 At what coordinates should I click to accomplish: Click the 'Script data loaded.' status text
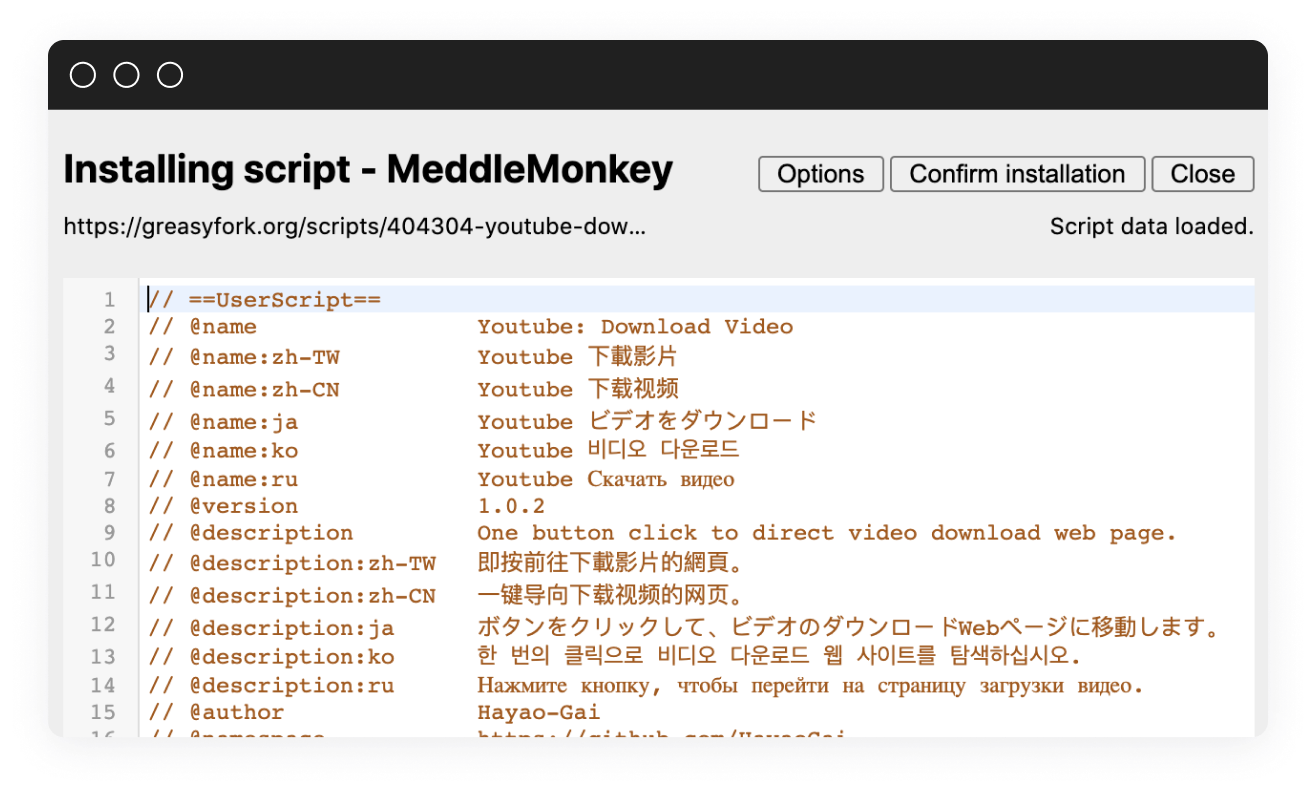[1152, 226]
